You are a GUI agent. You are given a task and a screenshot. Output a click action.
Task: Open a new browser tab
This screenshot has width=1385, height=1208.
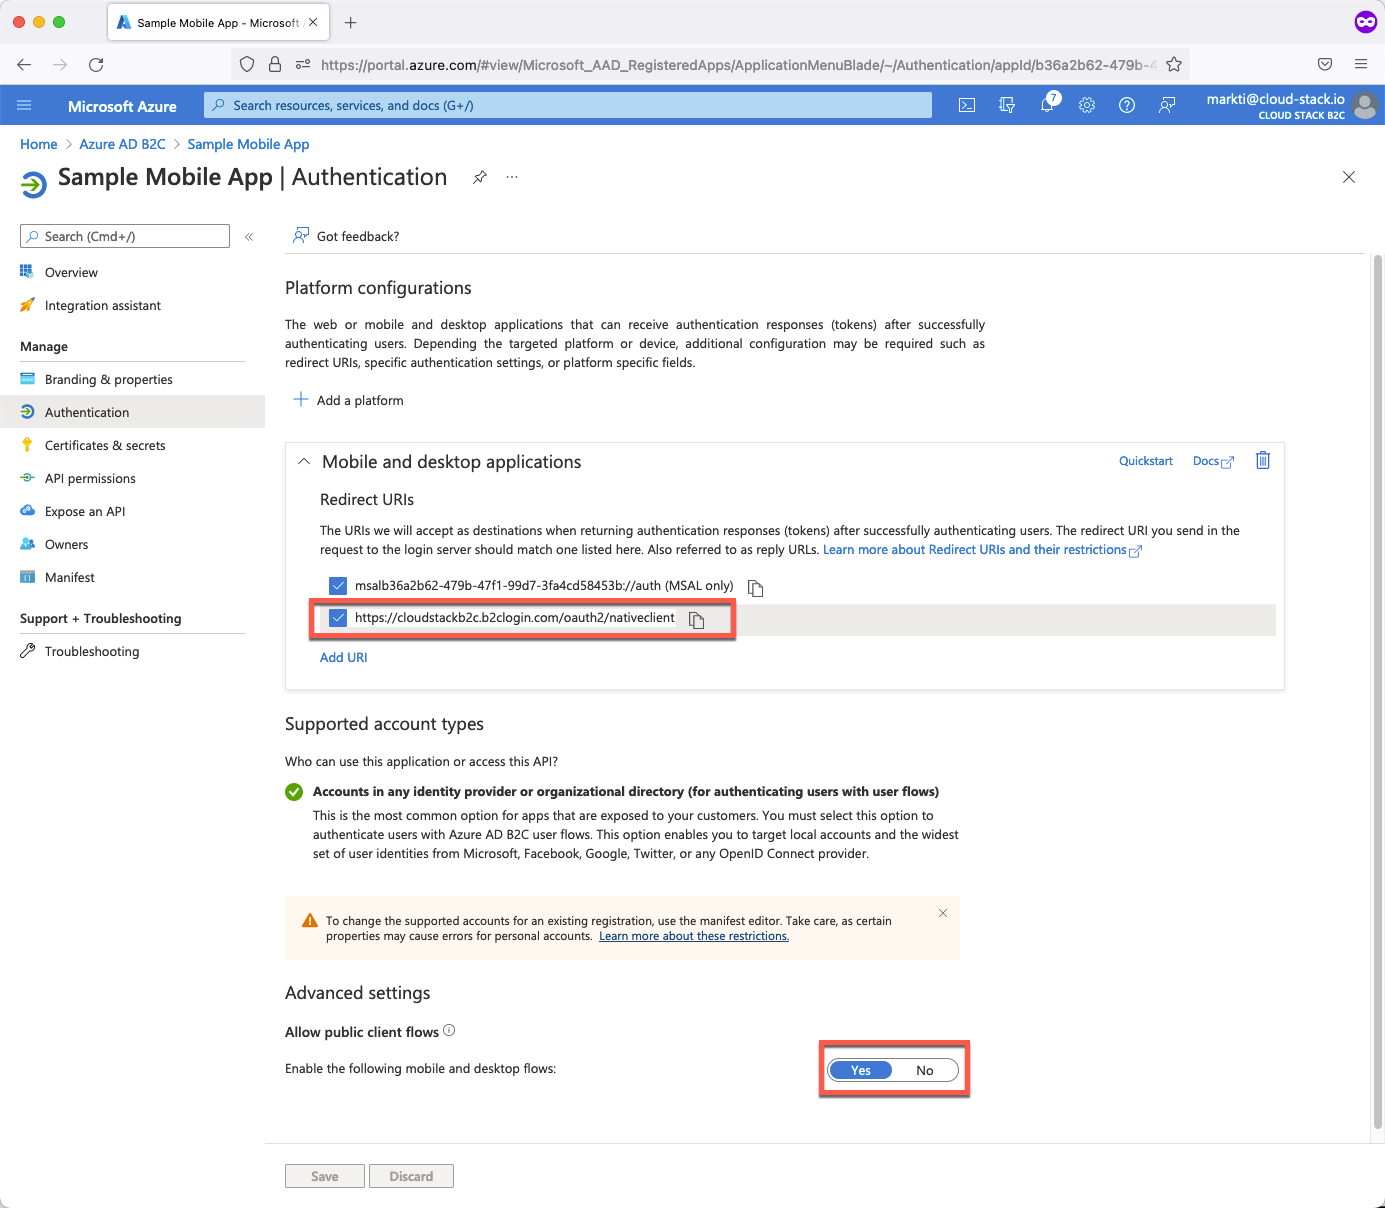pyautogui.click(x=350, y=22)
